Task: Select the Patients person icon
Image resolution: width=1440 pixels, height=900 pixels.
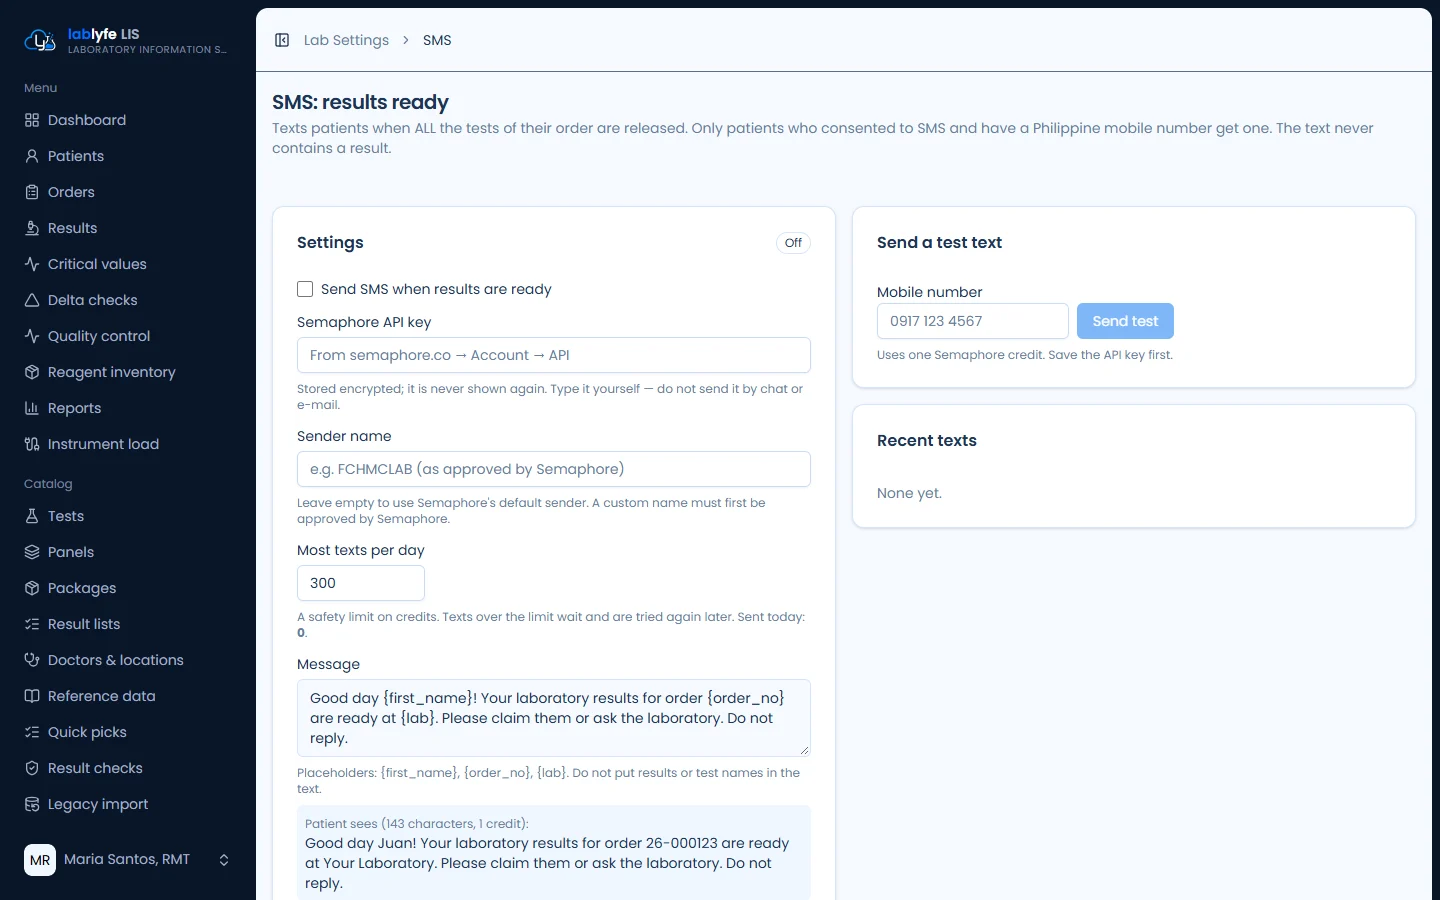Action: tap(32, 156)
